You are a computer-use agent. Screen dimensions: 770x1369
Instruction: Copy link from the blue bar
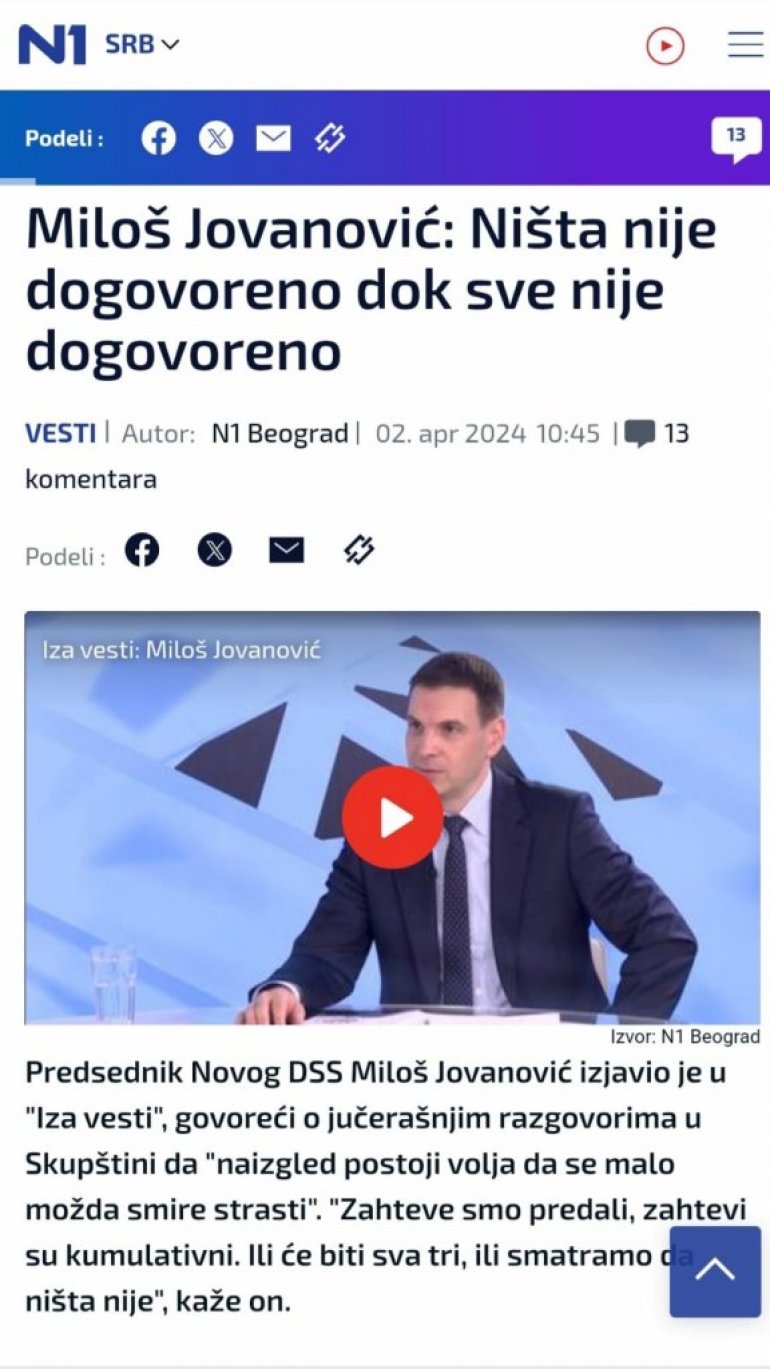click(x=330, y=138)
